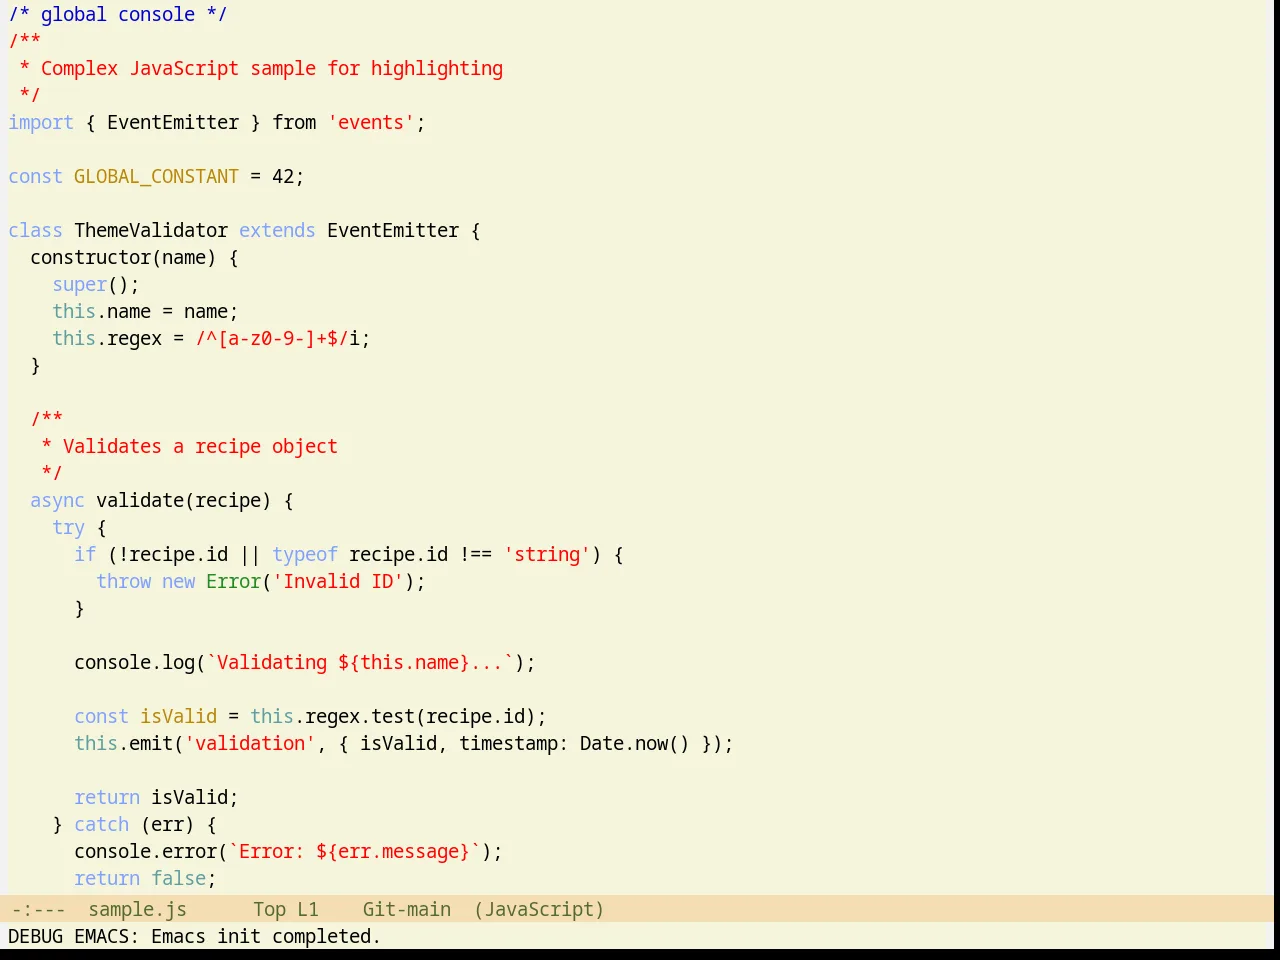
Task: Click 'L1' line number in mode line
Action: [307, 909]
